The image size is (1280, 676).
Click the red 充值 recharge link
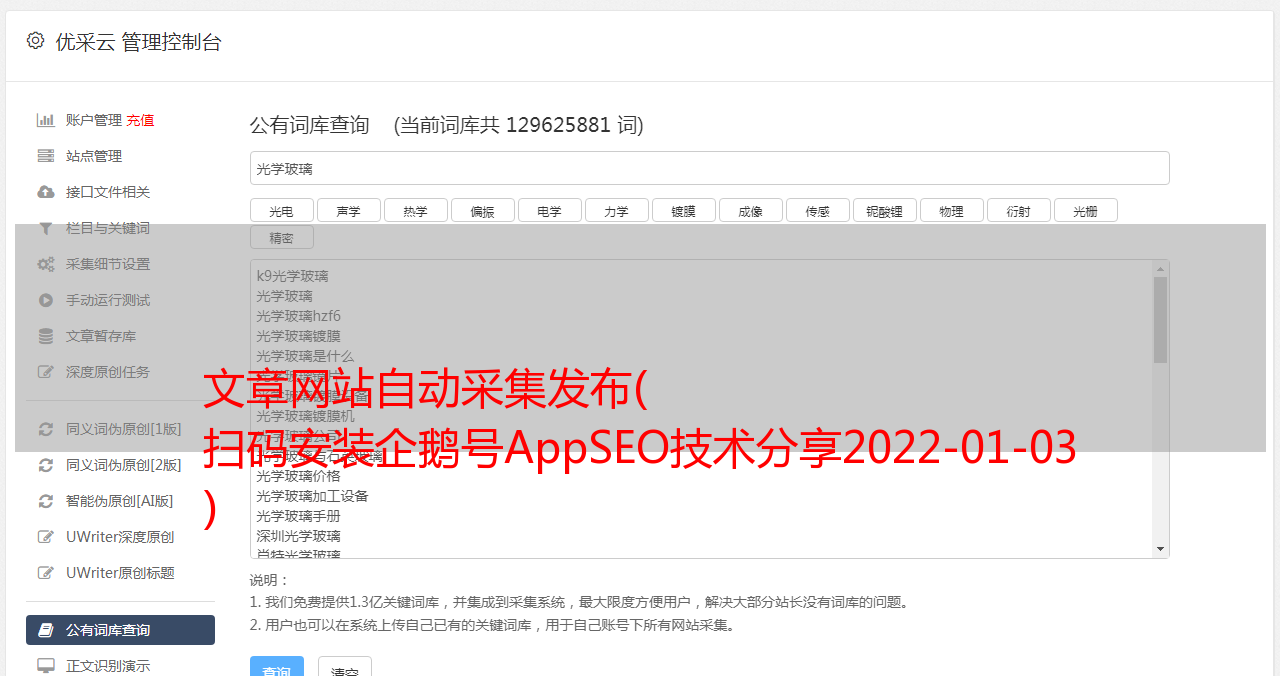(x=140, y=120)
